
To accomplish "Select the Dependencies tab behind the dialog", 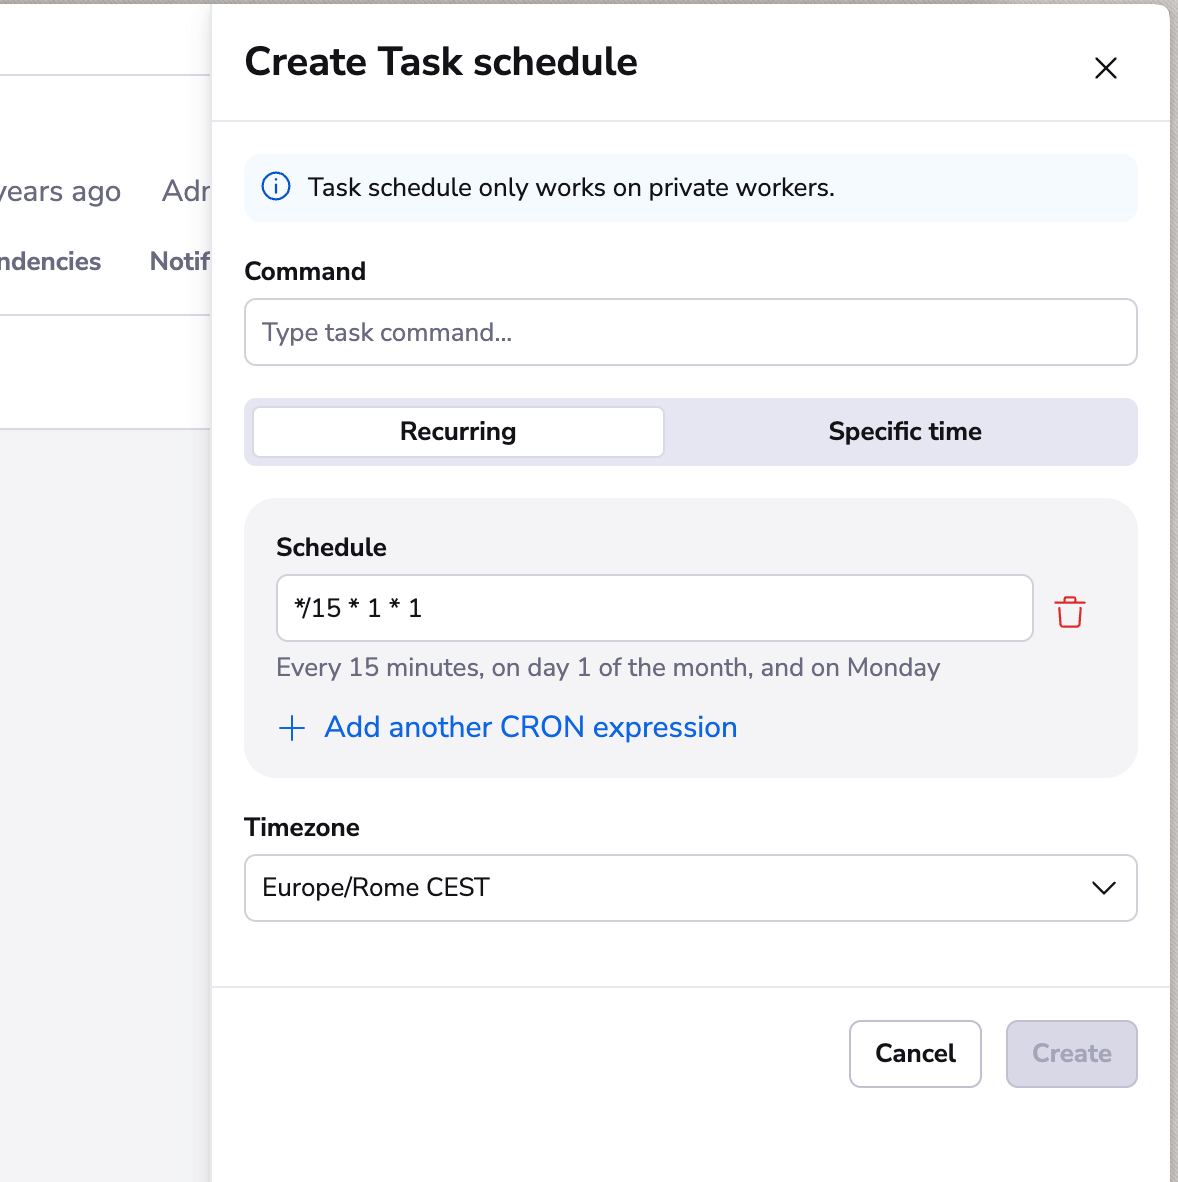I will [50, 261].
